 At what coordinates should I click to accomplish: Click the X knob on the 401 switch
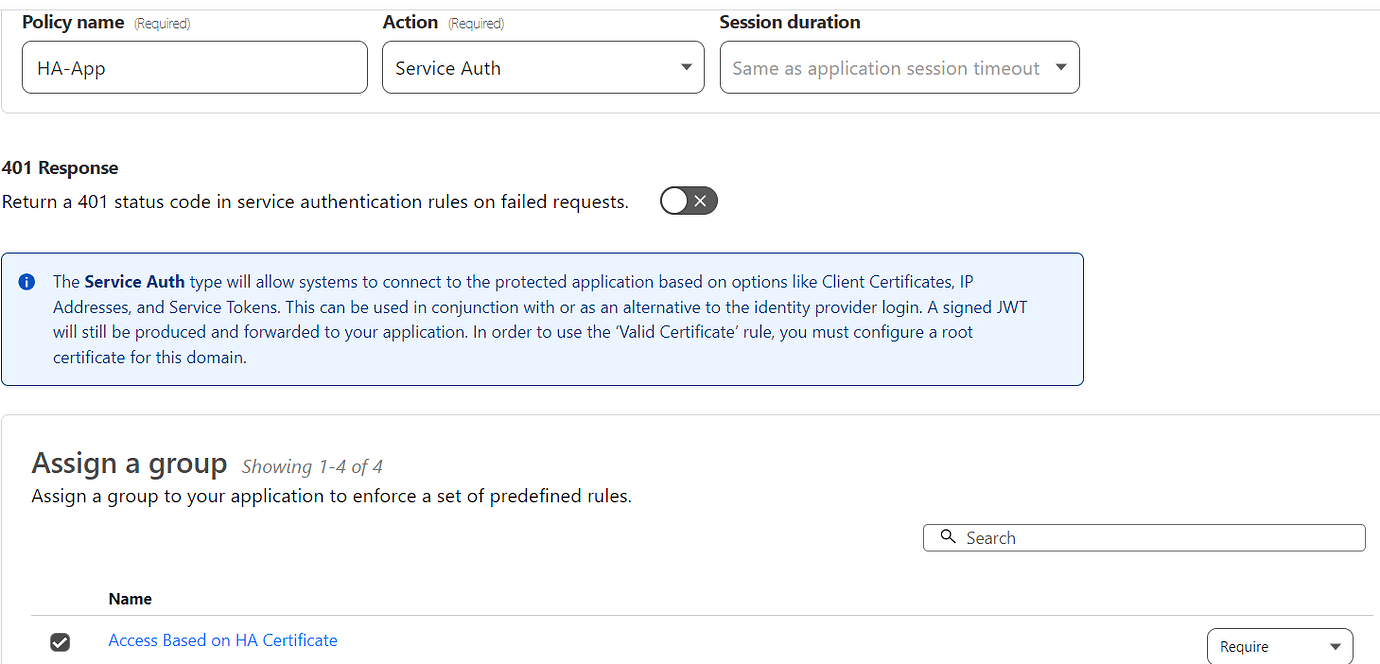pyautogui.click(x=701, y=201)
